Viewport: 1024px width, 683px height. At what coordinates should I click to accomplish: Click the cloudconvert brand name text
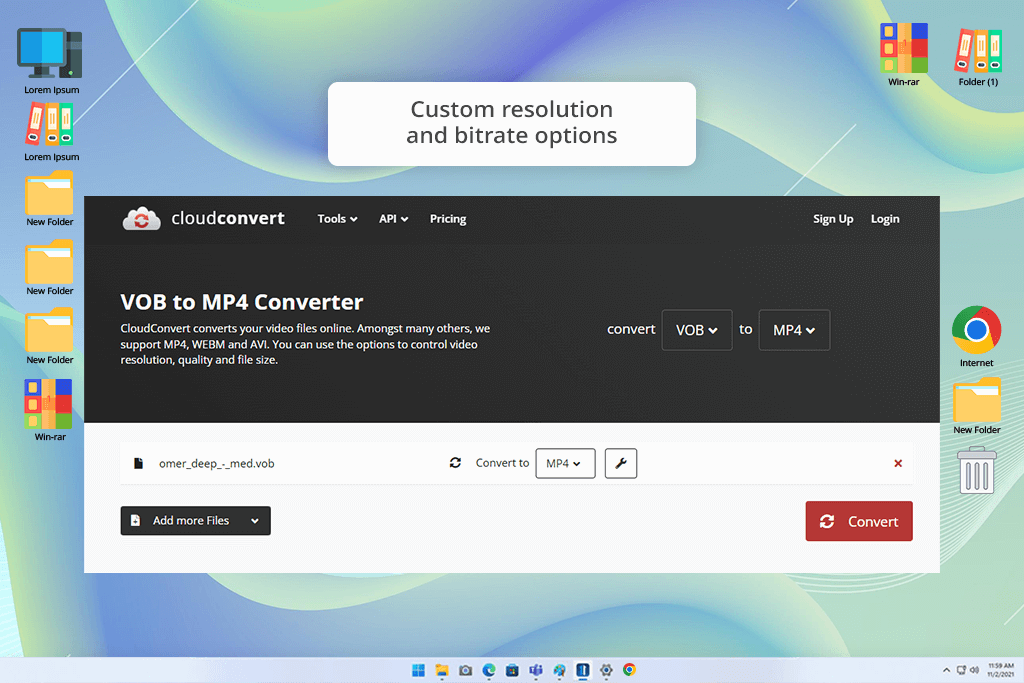pos(228,218)
